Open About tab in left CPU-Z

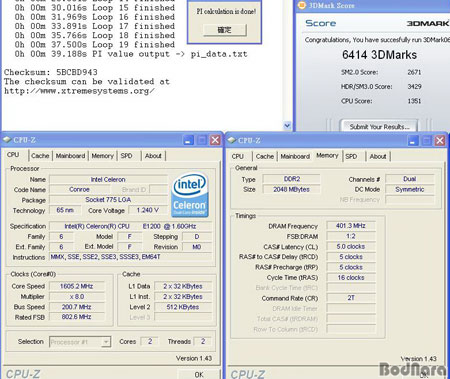[x=153, y=156]
